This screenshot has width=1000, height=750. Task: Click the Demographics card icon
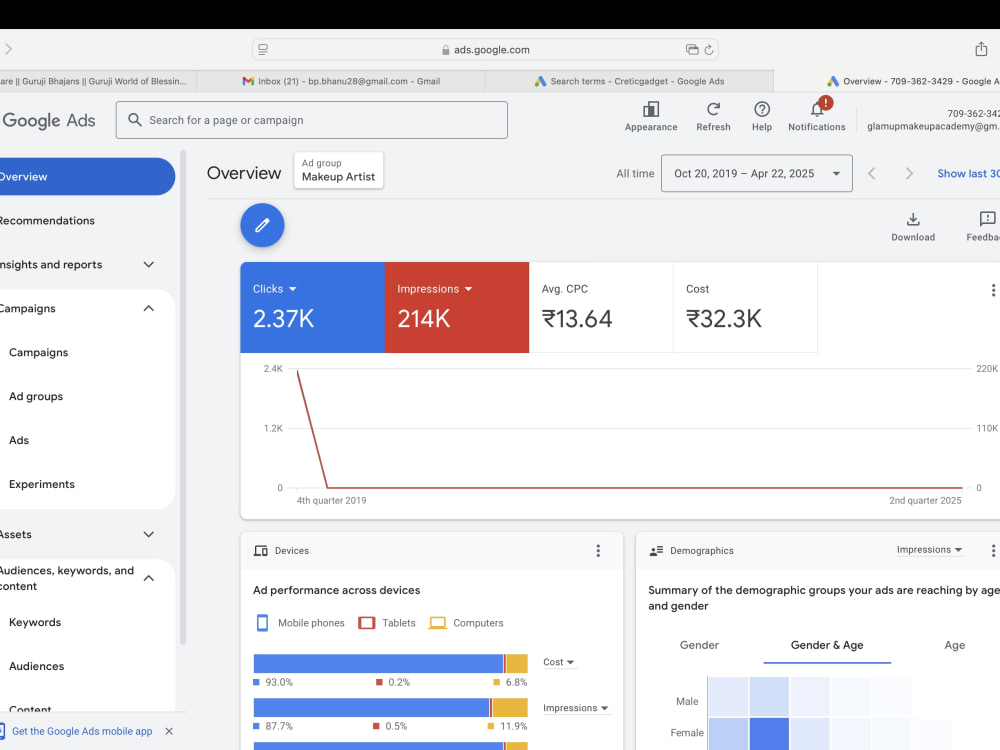(x=656, y=550)
